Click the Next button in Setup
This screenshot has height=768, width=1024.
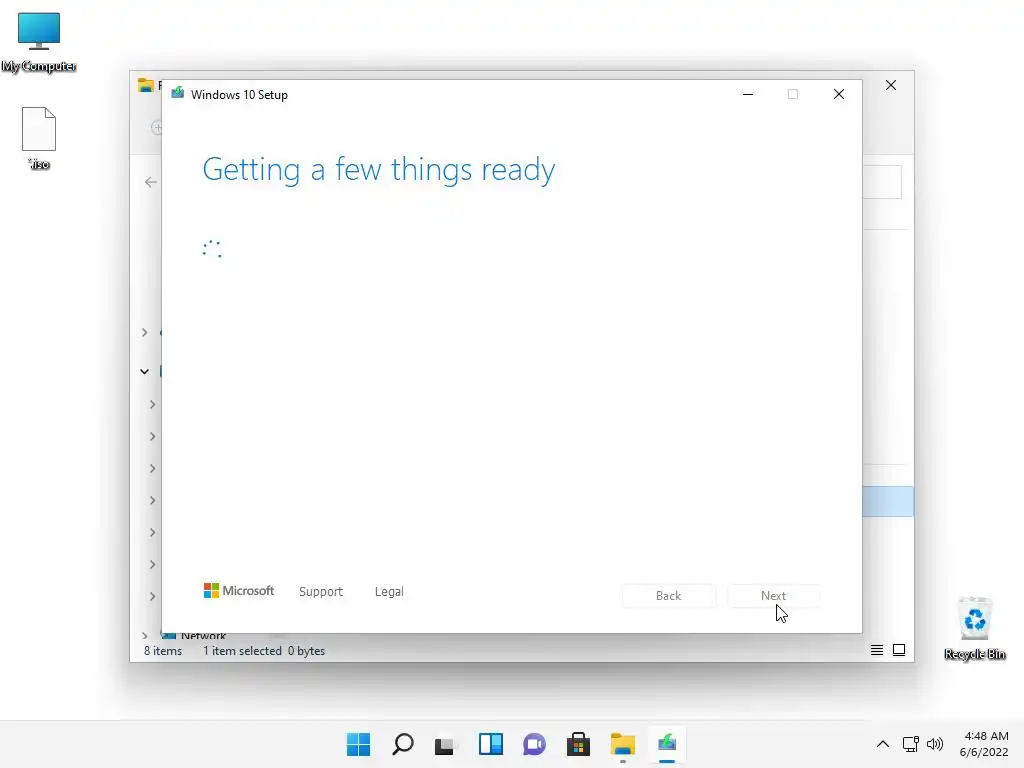click(x=773, y=596)
